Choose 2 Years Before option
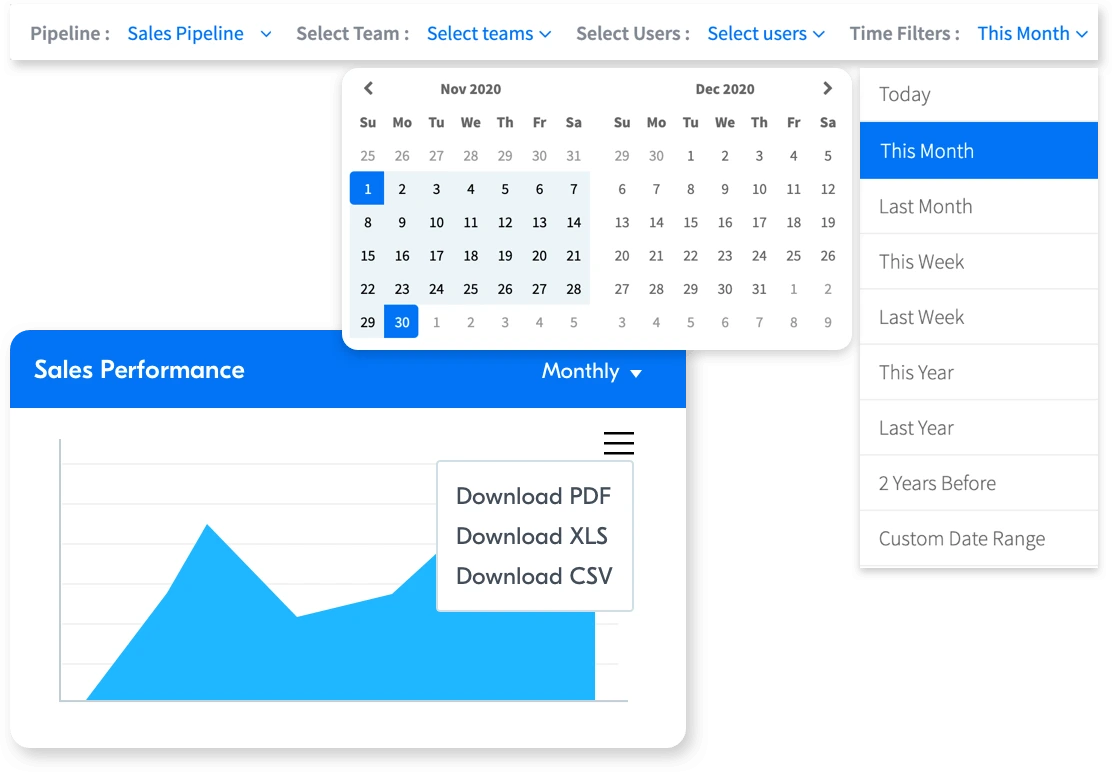The height and width of the screenshot is (772, 1112). coord(979,483)
